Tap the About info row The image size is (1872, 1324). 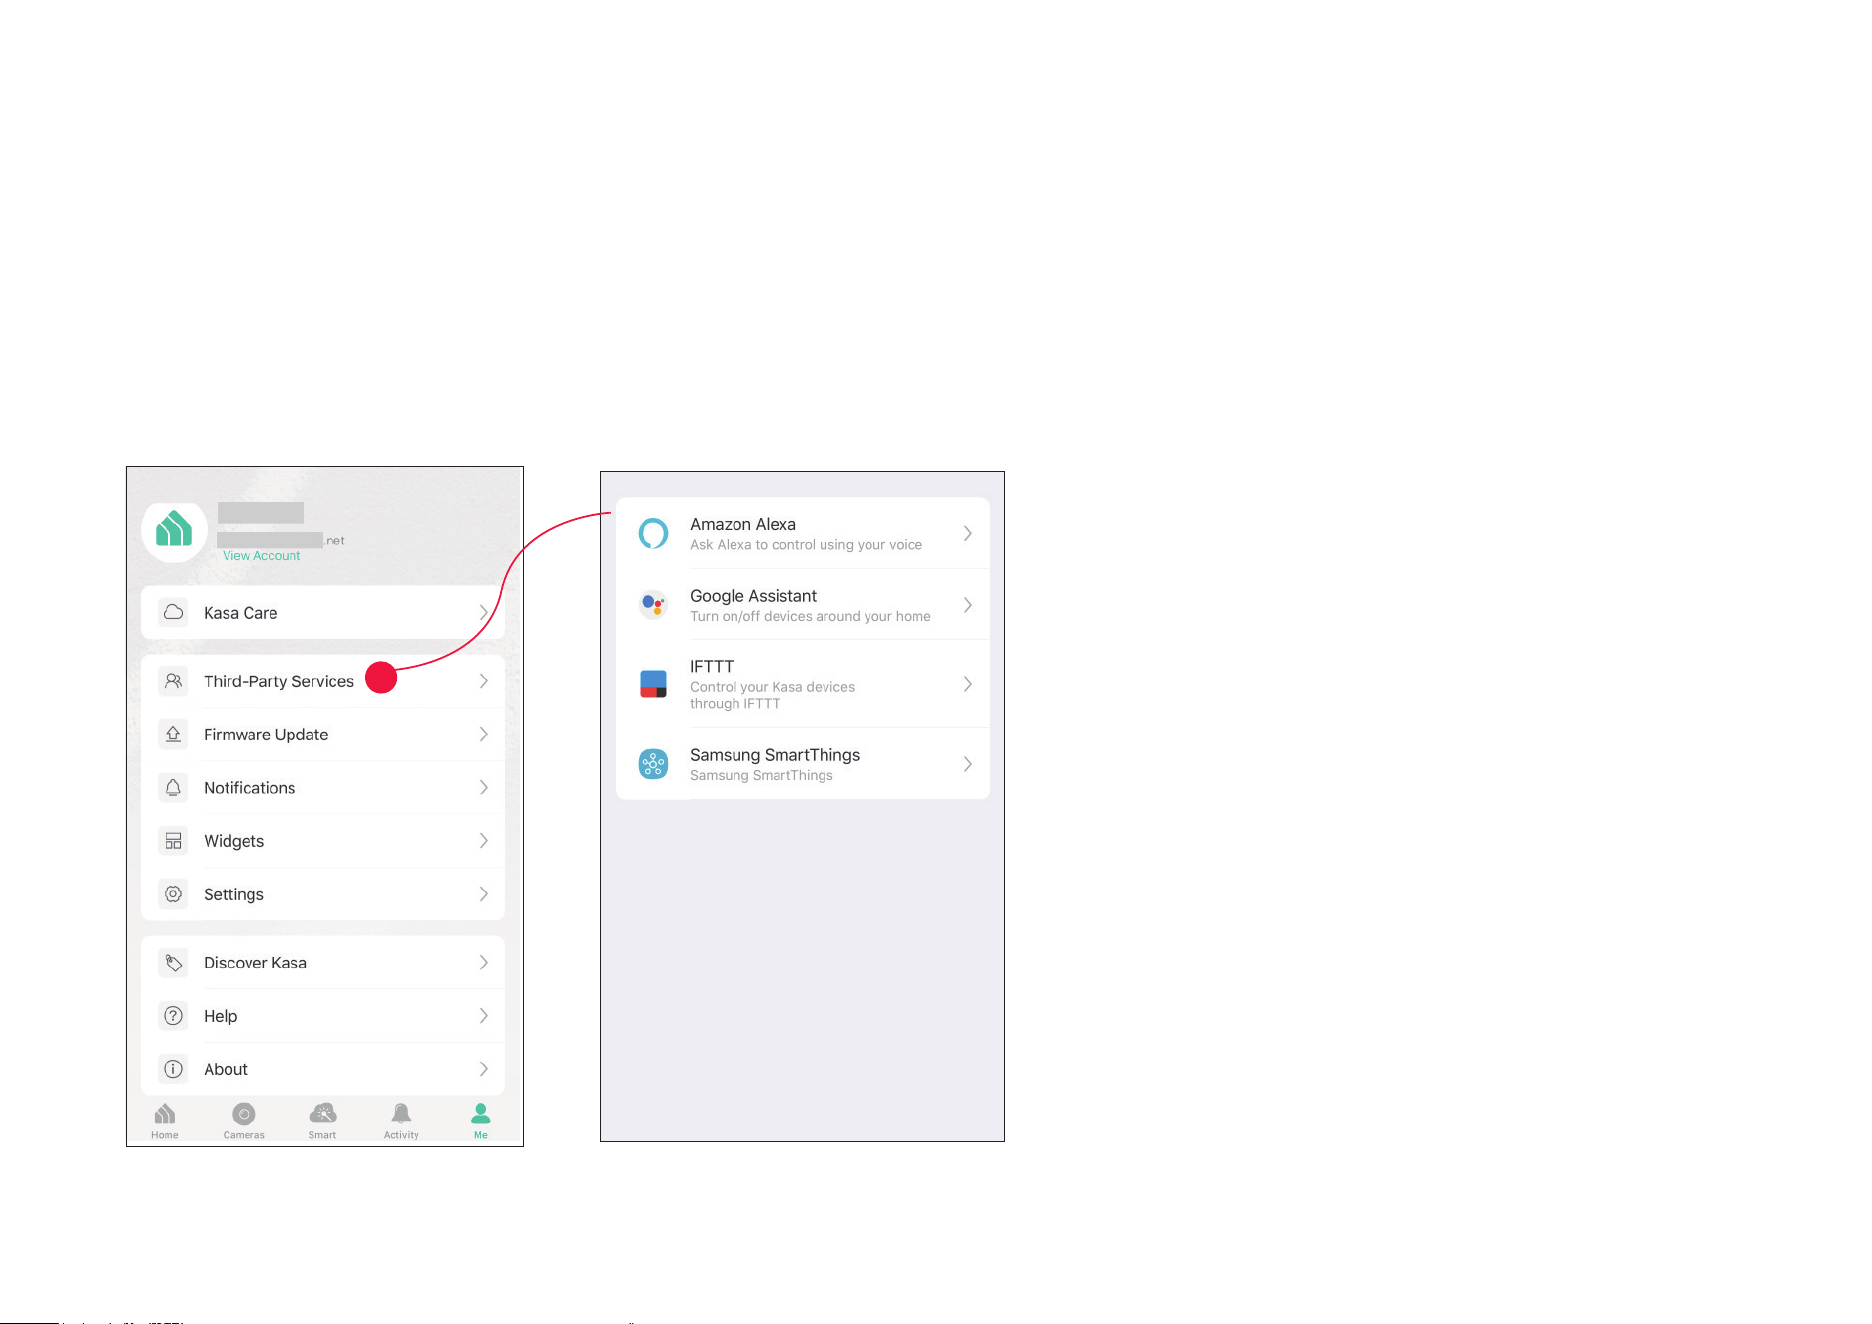(x=323, y=1069)
